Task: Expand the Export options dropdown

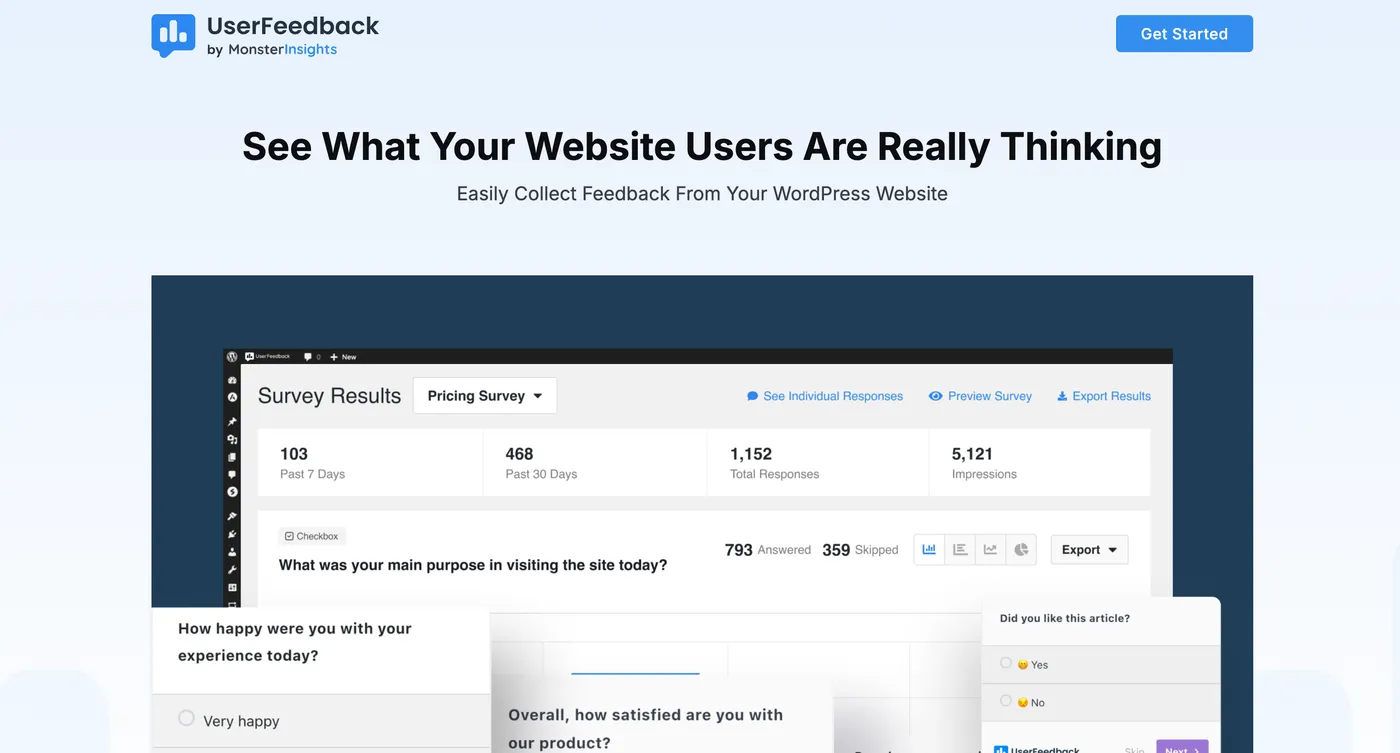Action: coord(1088,549)
